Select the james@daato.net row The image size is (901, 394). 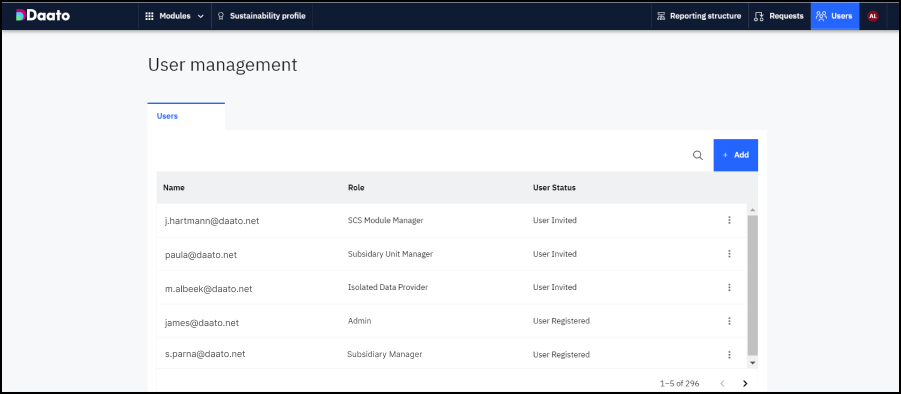[x=452, y=321]
